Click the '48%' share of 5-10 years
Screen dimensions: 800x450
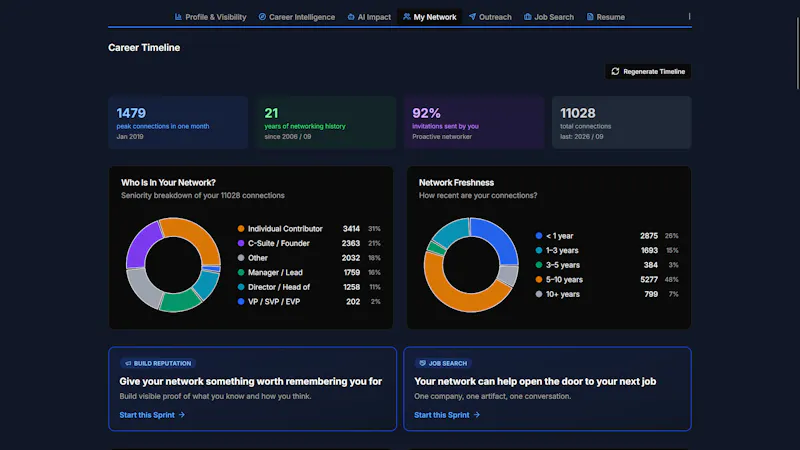tap(671, 280)
